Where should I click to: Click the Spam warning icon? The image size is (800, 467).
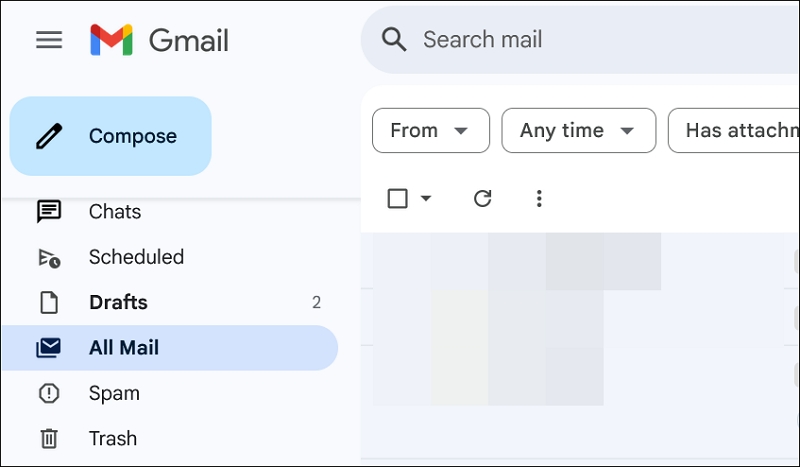tap(49, 393)
